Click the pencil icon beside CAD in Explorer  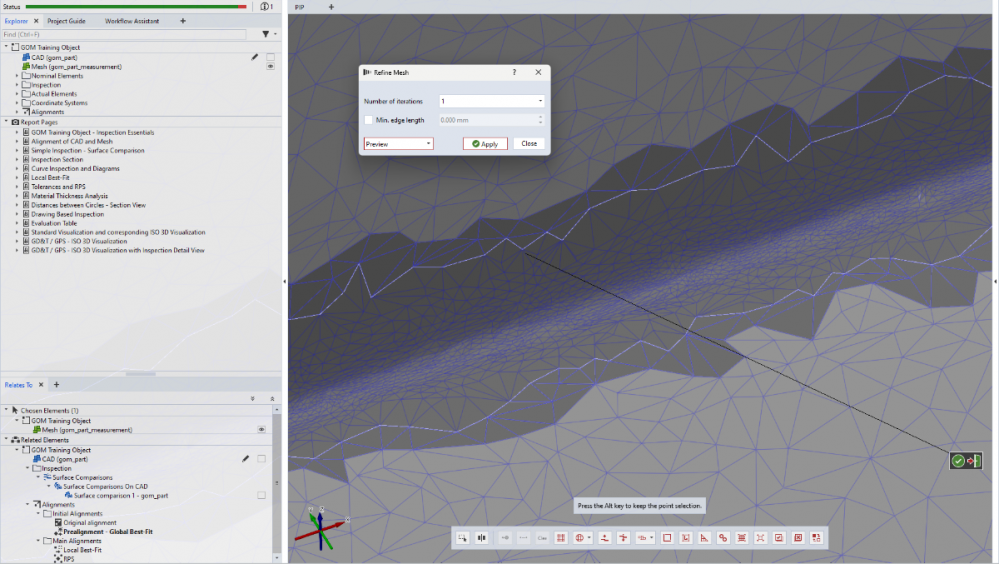pos(255,57)
